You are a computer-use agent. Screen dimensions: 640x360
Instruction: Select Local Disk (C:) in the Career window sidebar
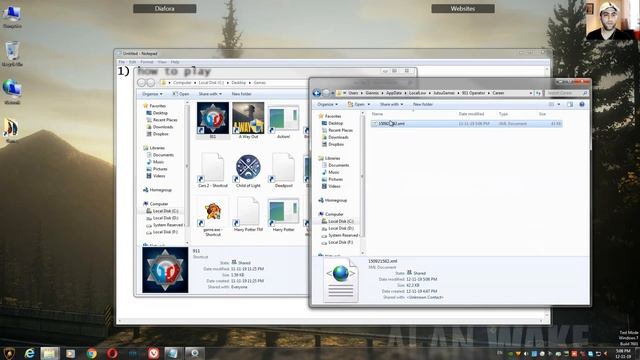341,221
